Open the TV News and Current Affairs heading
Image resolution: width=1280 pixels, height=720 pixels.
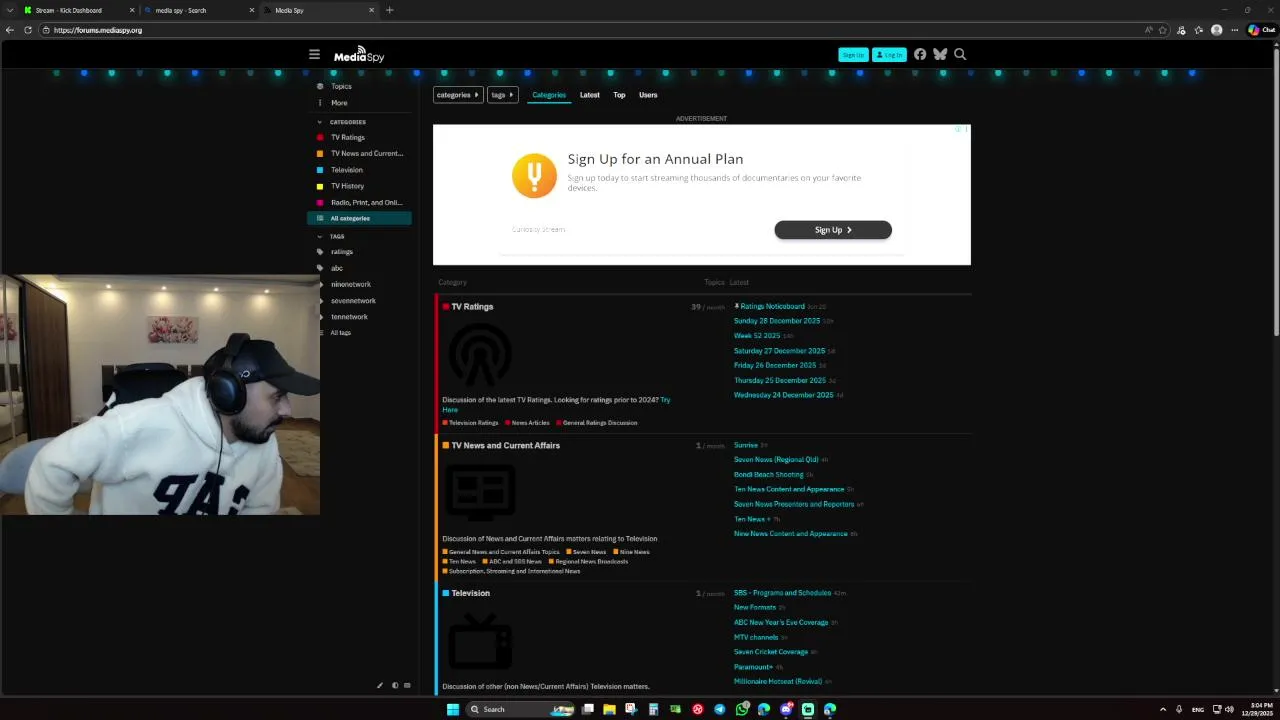click(x=505, y=445)
